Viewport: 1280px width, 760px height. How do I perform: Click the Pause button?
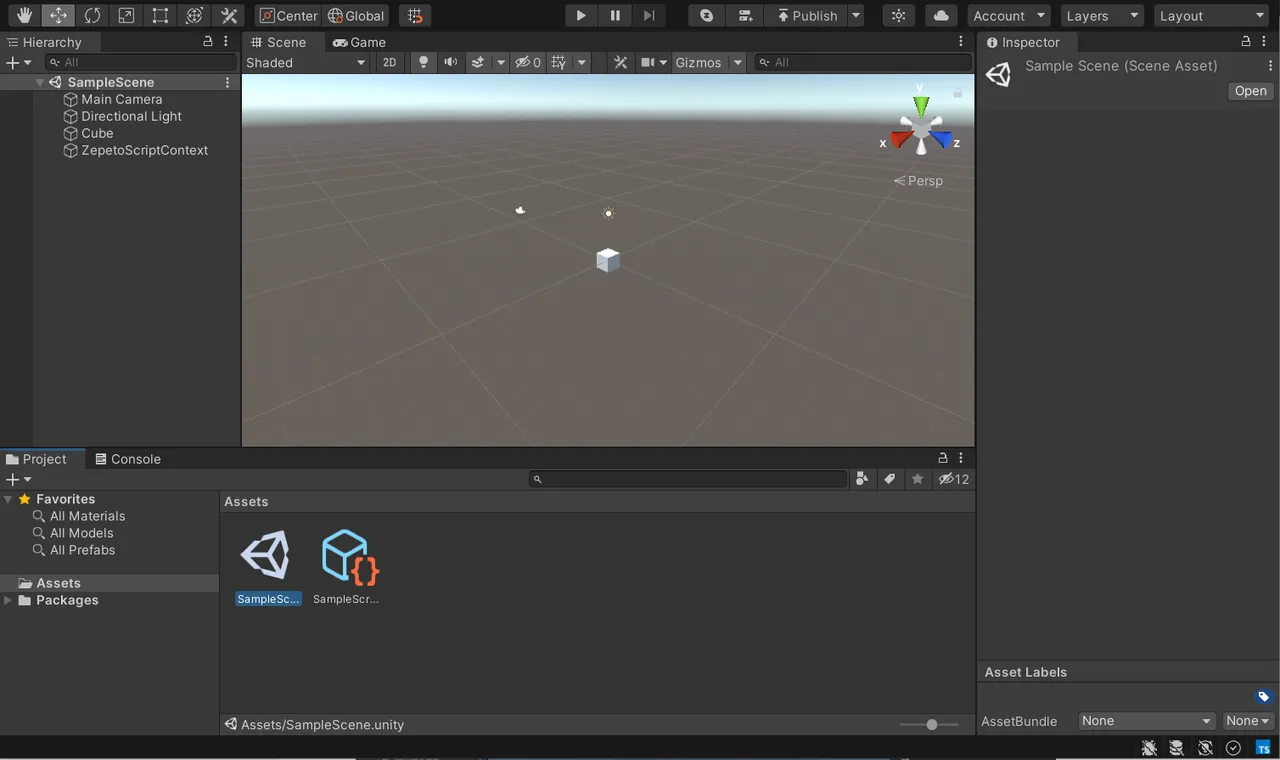pyautogui.click(x=615, y=15)
